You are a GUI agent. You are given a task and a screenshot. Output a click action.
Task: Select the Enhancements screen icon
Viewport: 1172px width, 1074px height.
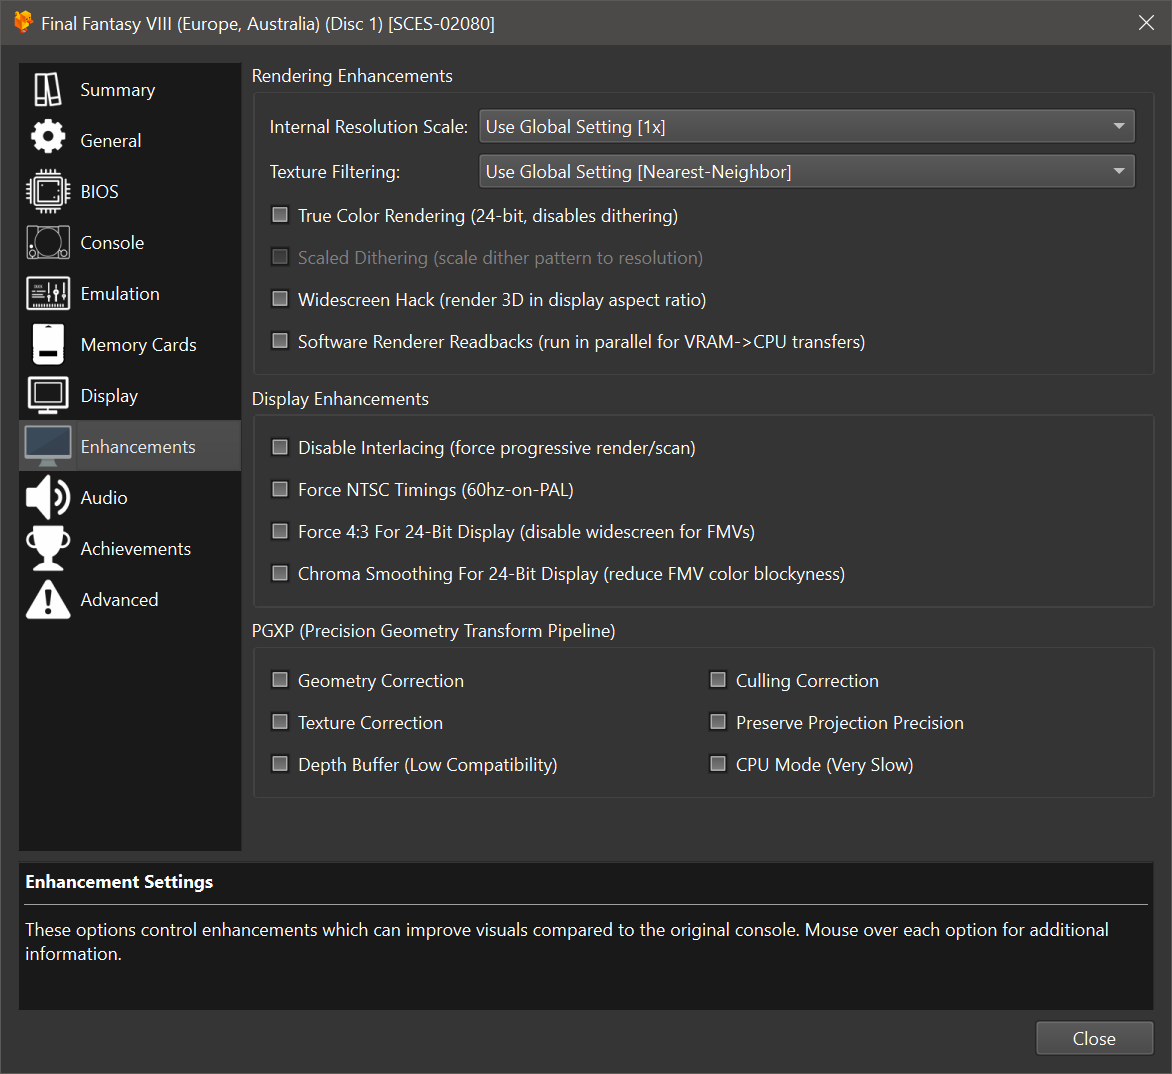pyautogui.click(x=48, y=446)
